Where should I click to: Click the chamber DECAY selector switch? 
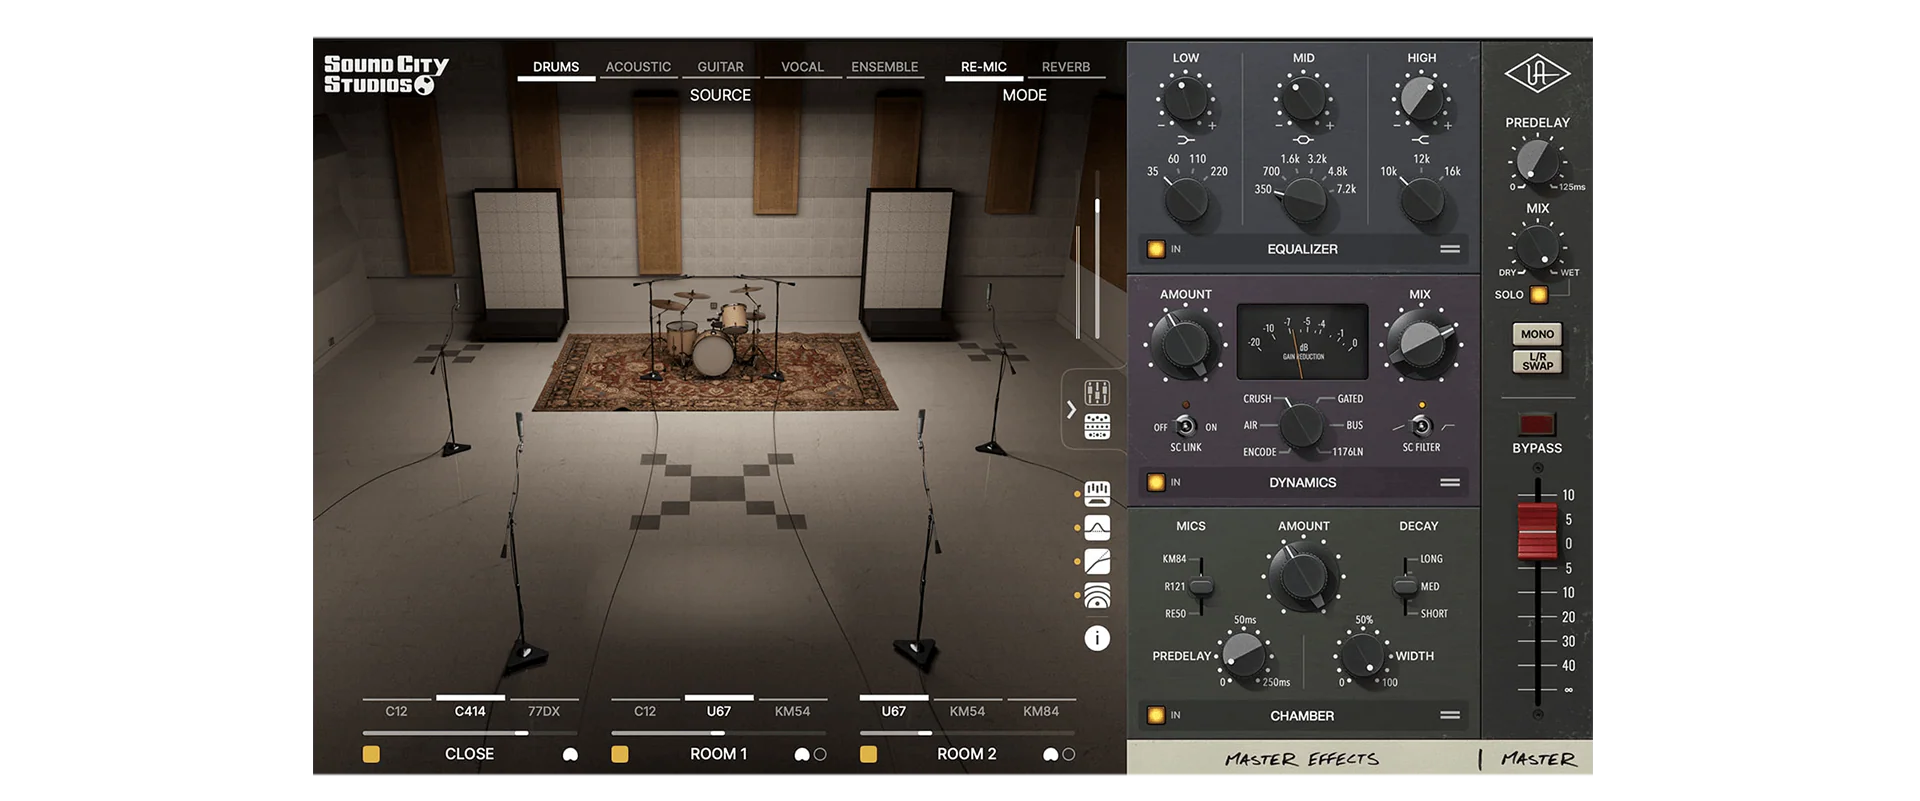tap(1405, 586)
